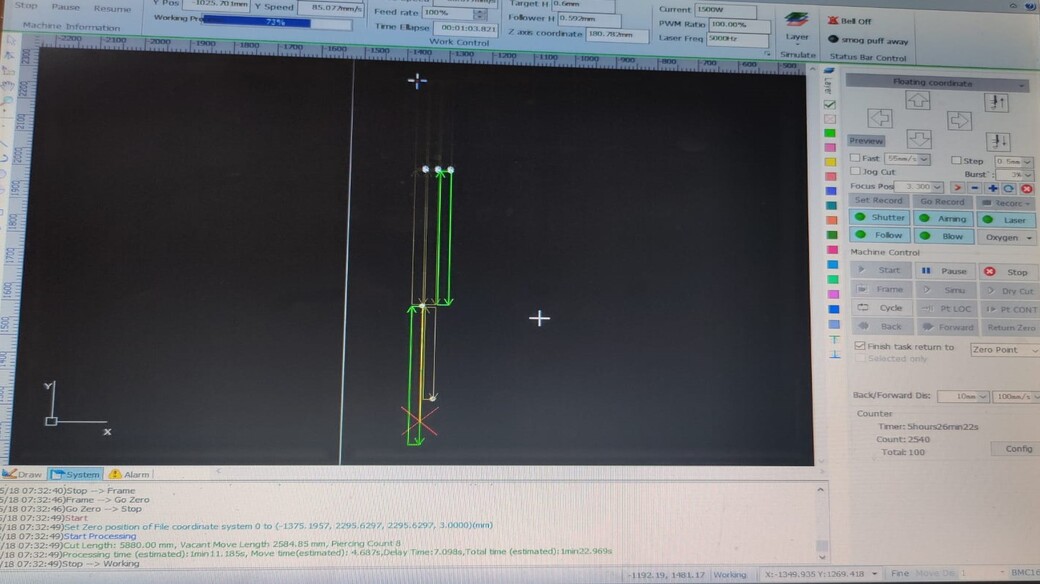Click the red Stop machine button

(x=1006, y=271)
